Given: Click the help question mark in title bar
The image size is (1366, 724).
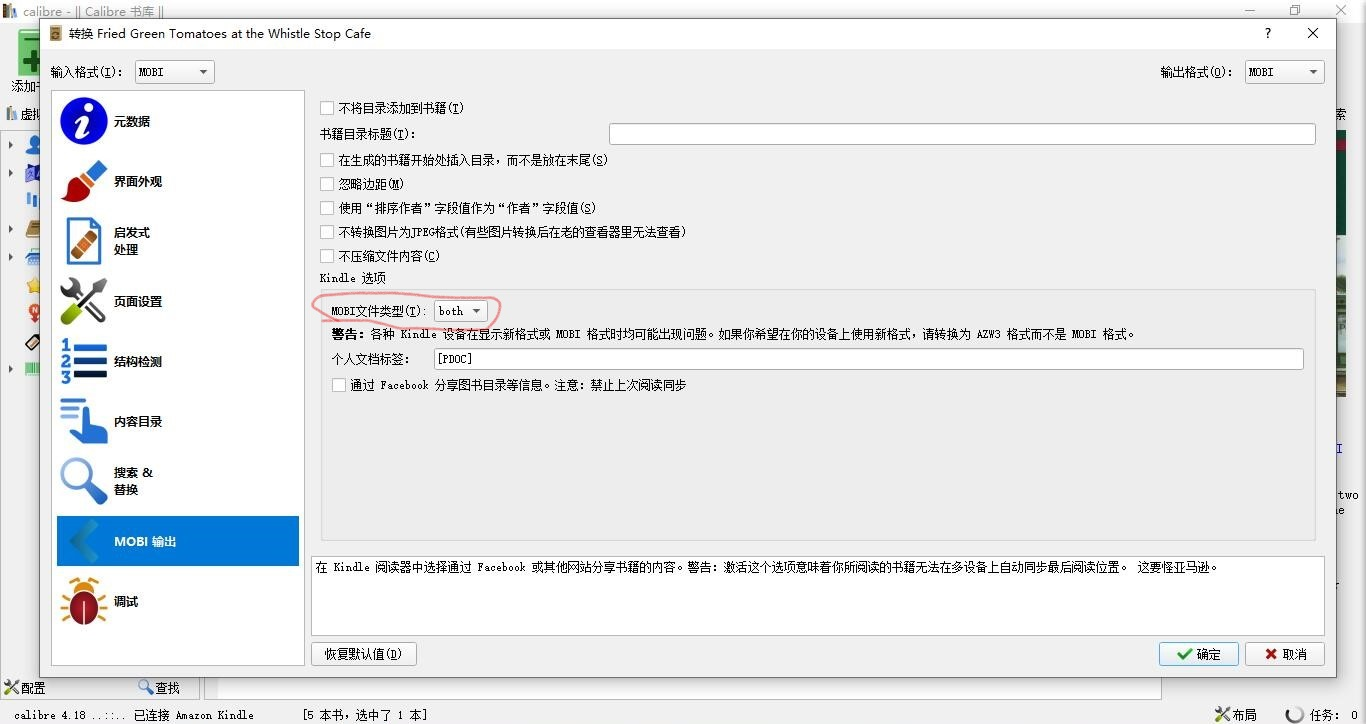Looking at the screenshot, I should 1268,33.
